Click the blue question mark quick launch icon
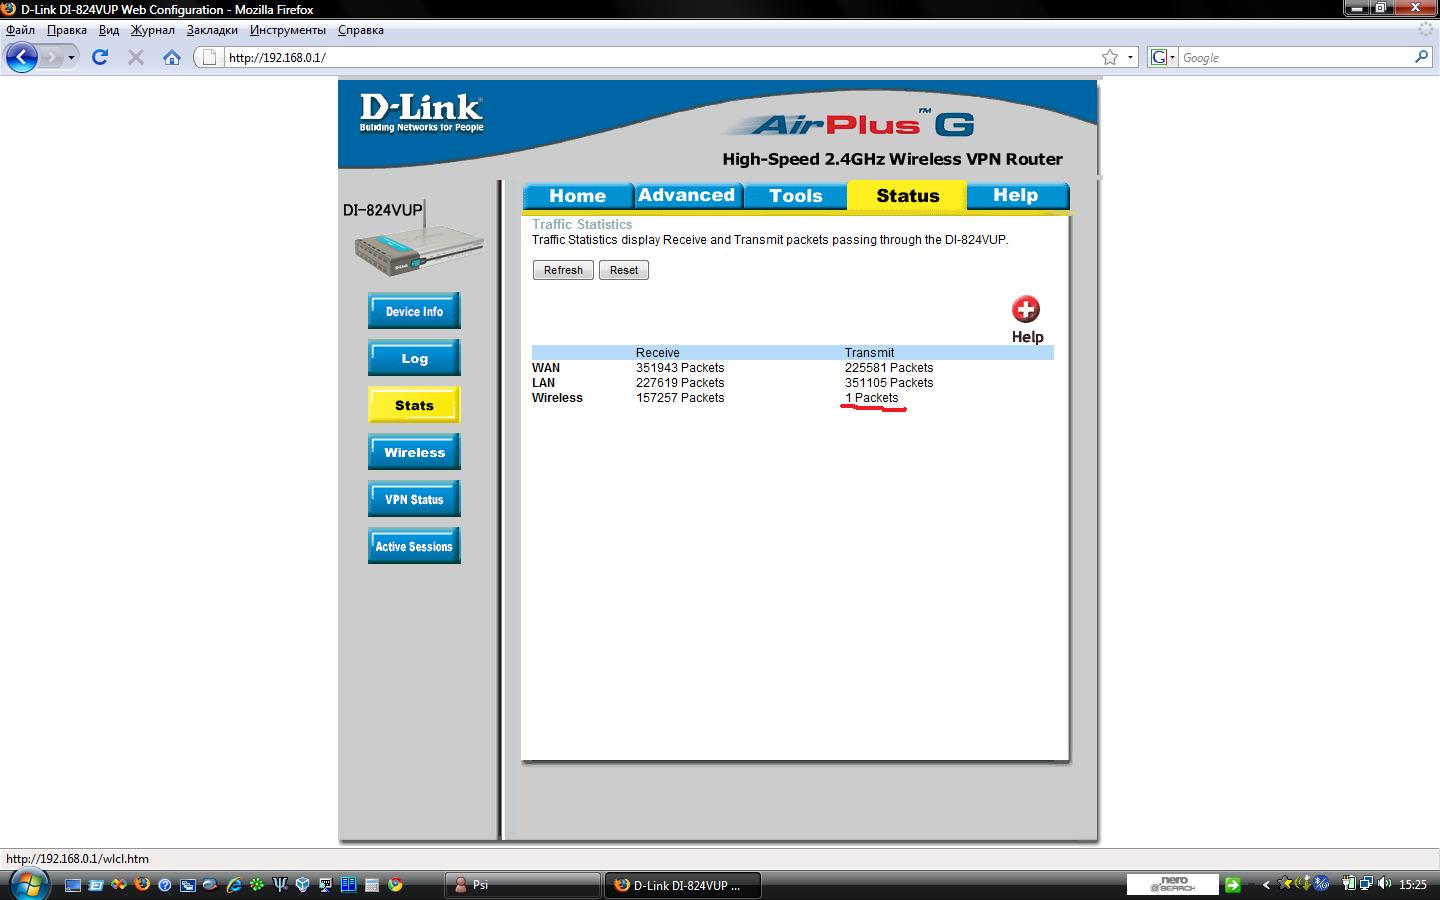 165,885
